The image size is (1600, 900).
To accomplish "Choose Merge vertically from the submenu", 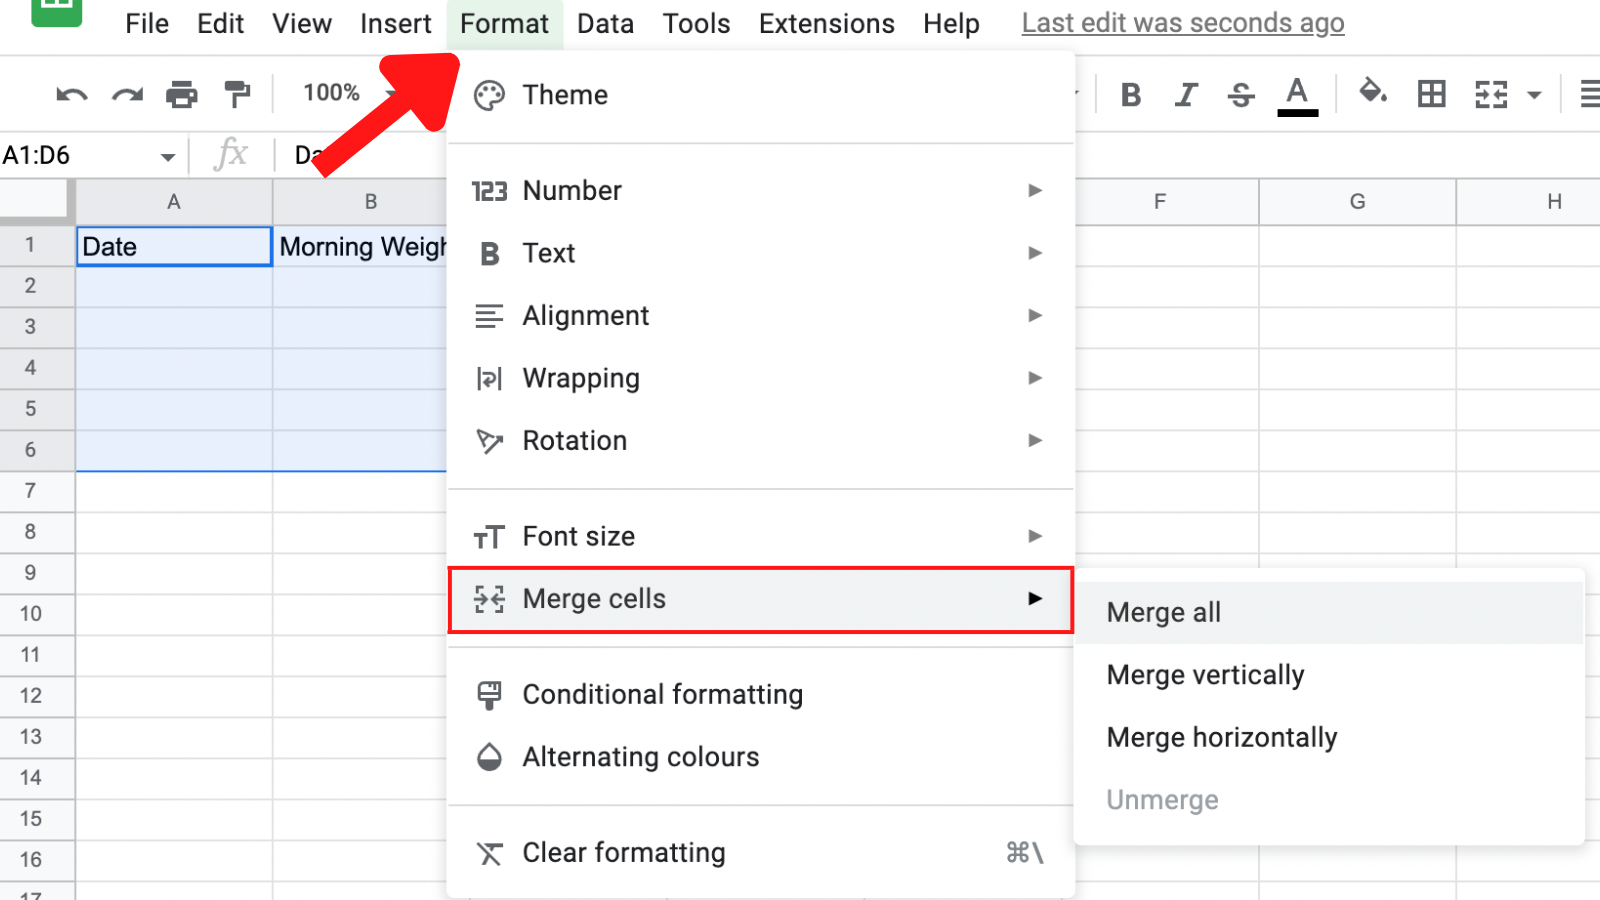I will (1204, 674).
